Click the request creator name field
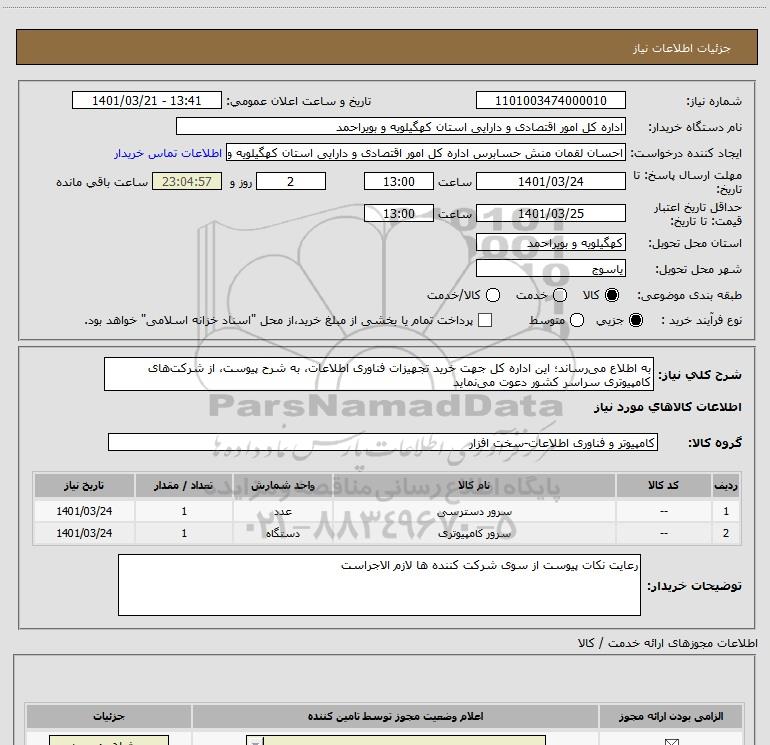The image size is (770, 745). tap(426, 153)
